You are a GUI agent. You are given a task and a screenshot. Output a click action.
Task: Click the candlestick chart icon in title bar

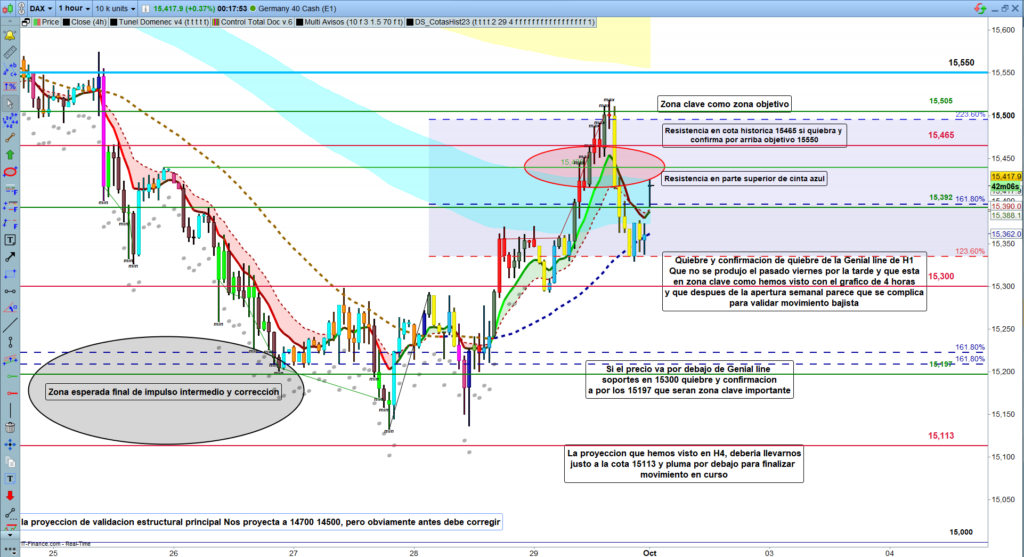click(8, 6)
